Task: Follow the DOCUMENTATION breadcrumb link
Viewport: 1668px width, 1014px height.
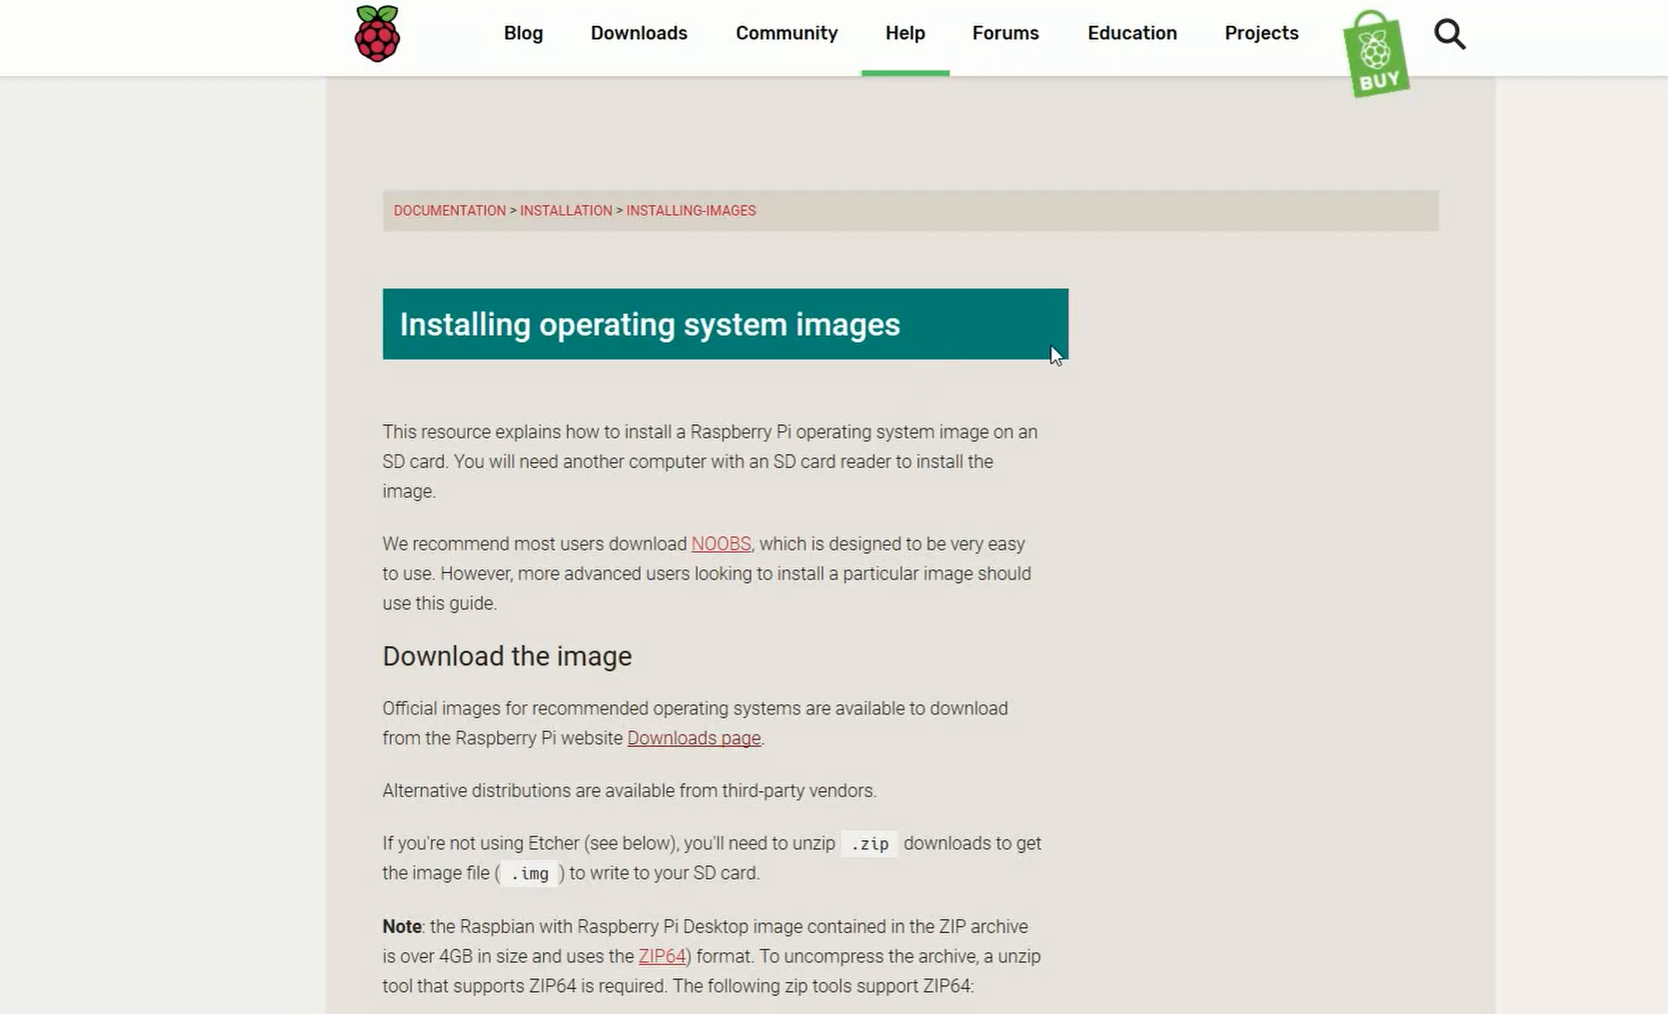Action: 450,211
